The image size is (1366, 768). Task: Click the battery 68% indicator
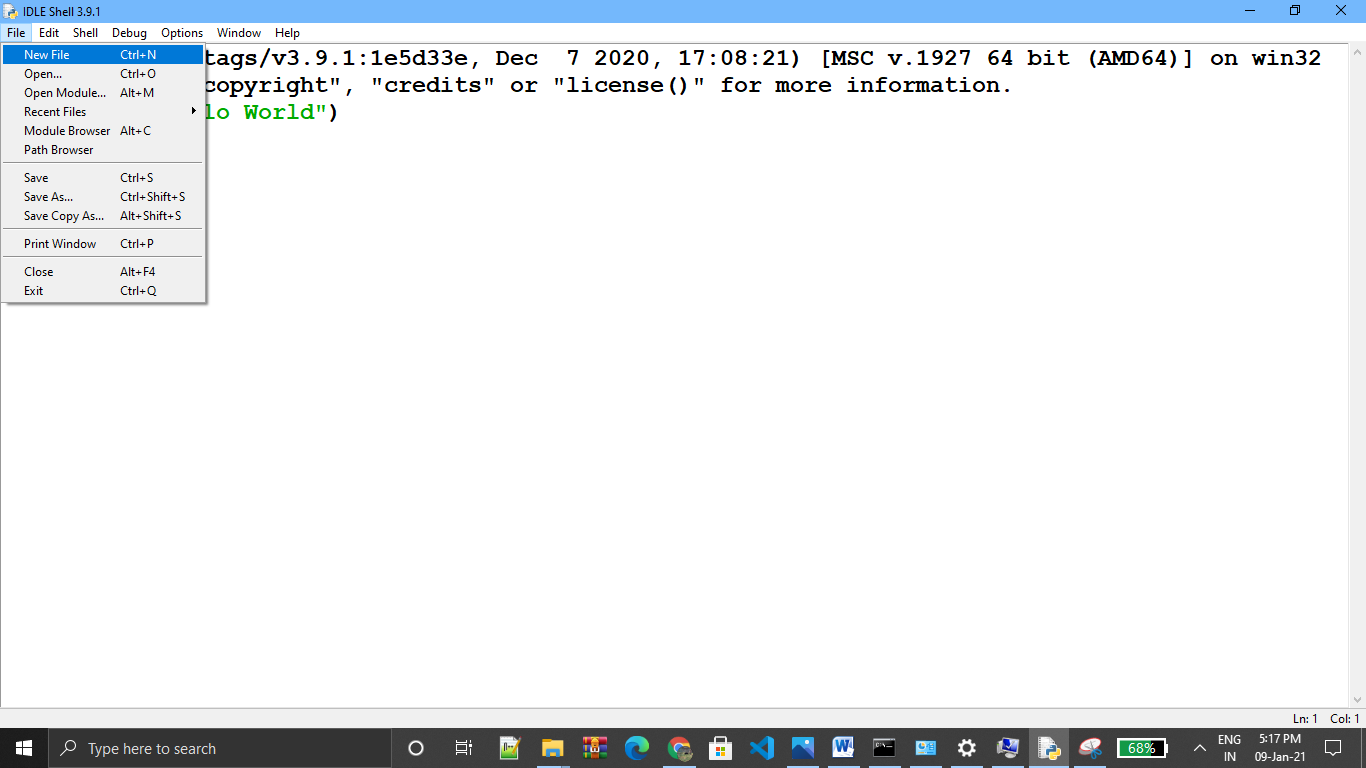[x=1142, y=748]
